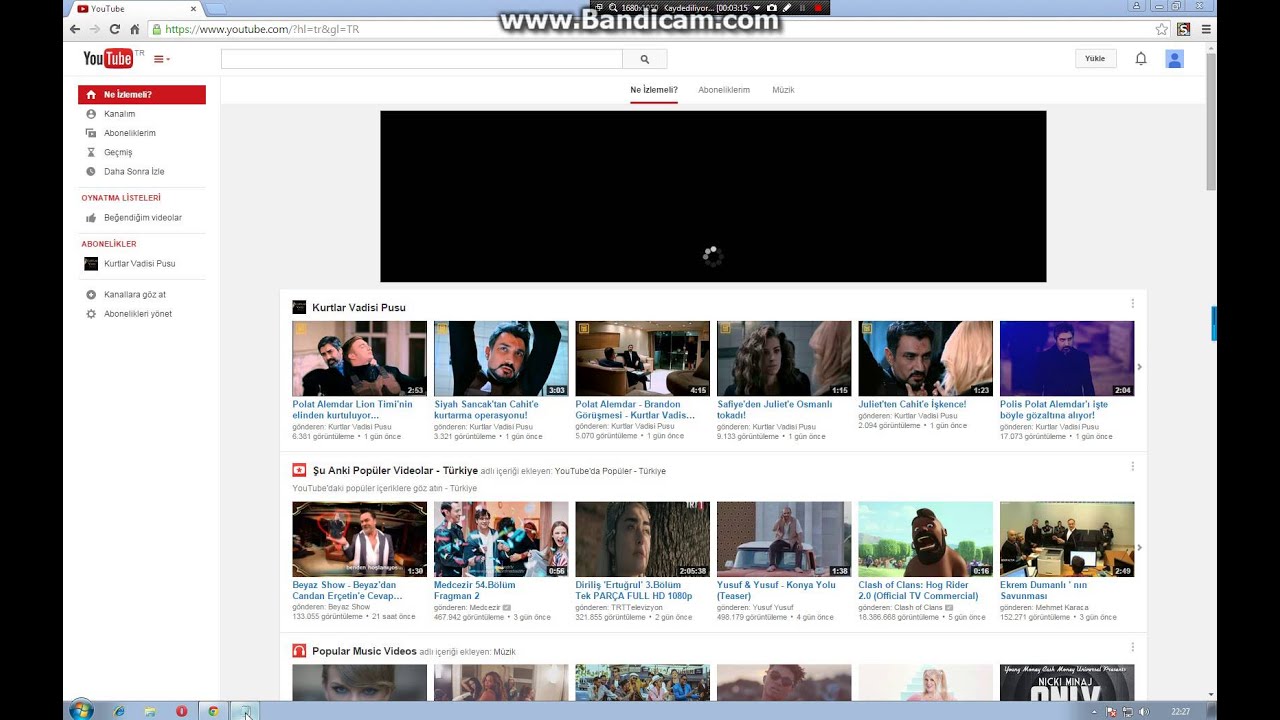Click the TRTTelevizyon uploader link
The image size is (1280, 720).
(637, 607)
